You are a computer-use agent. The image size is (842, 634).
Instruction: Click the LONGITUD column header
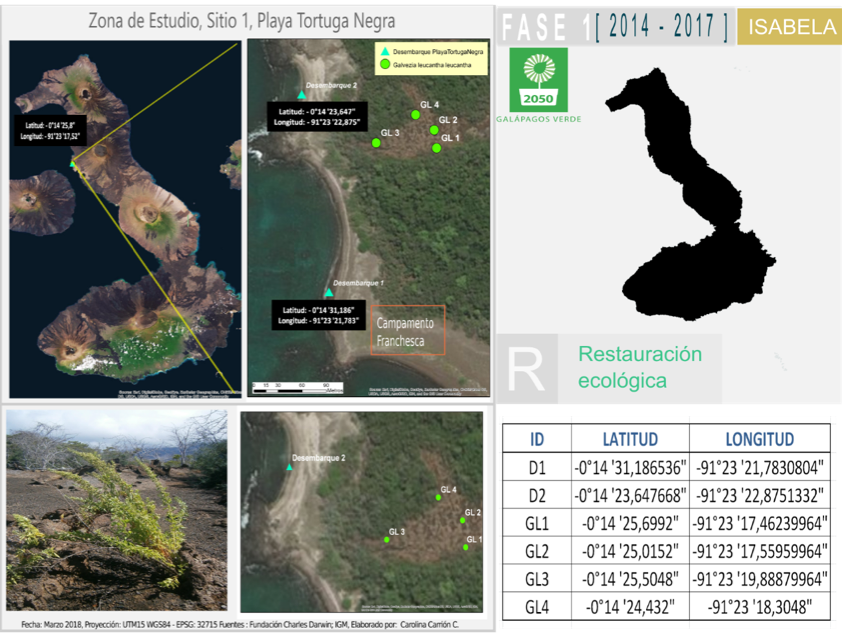[x=759, y=439]
